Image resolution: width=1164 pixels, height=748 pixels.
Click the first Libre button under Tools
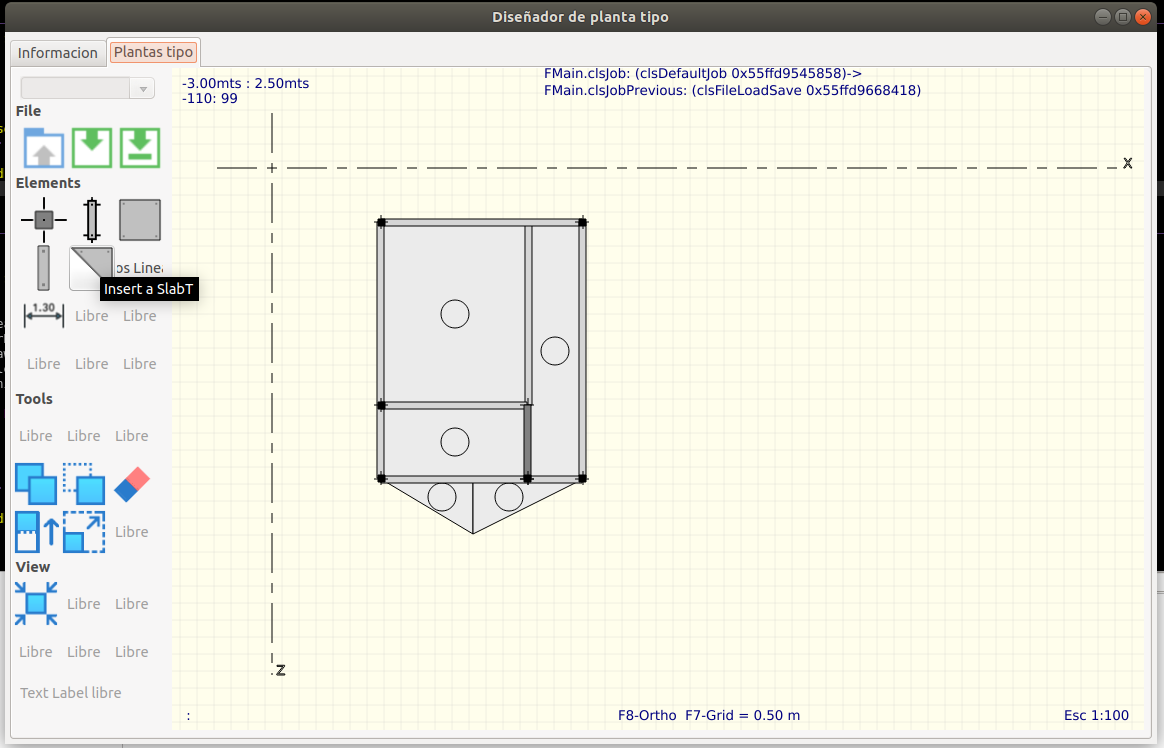pyautogui.click(x=36, y=436)
